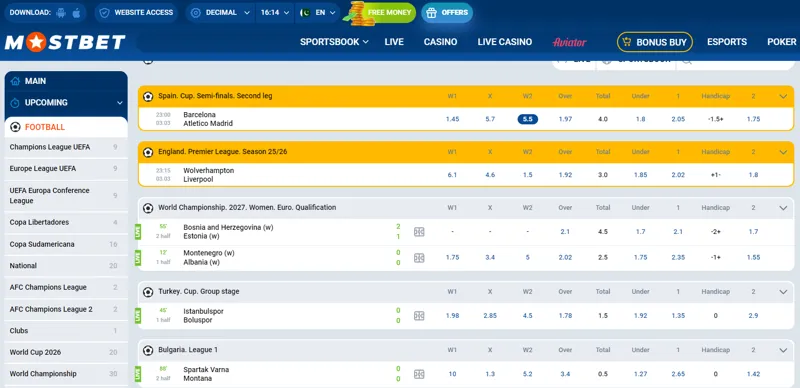Click LIVE badge of Bosnia and Herzegovina match

pyautogui.click(x=138, y=232)
